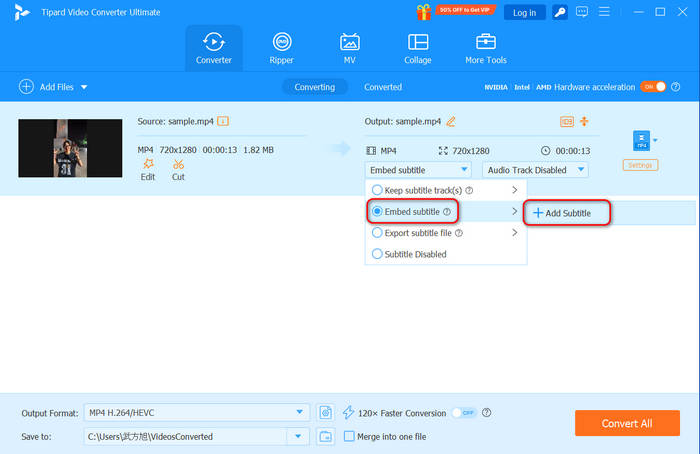Enable 120× Faster Conversion toggle
This screenshot has width=700, height=454.
pos(463,412)
